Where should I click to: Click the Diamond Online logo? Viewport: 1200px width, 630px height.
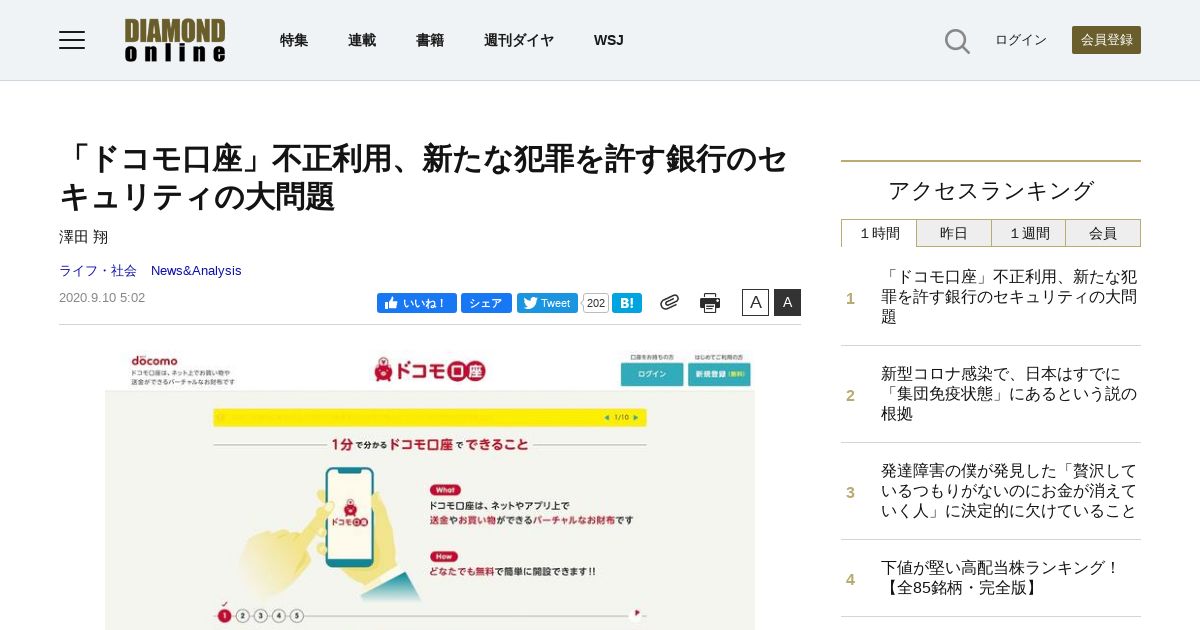pyautogui.click(x=175, y=40)
